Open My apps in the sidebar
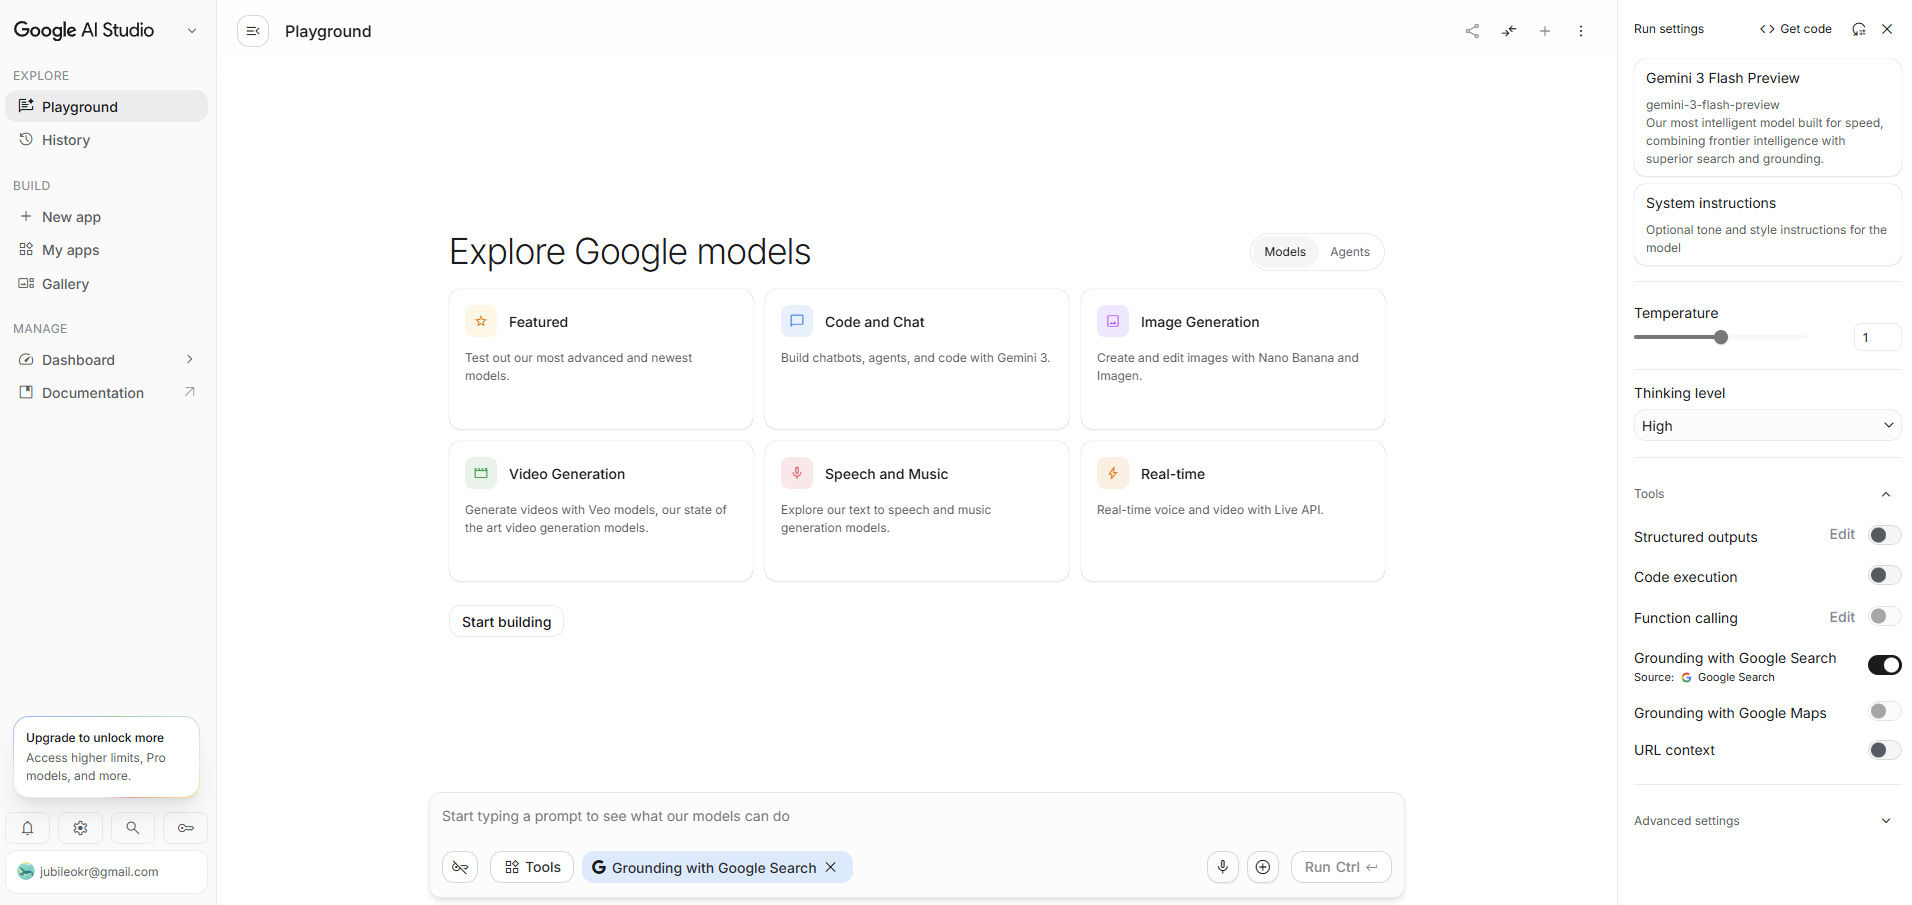The width and height of the screenshot is (1912, 905). tap(106, 250)
